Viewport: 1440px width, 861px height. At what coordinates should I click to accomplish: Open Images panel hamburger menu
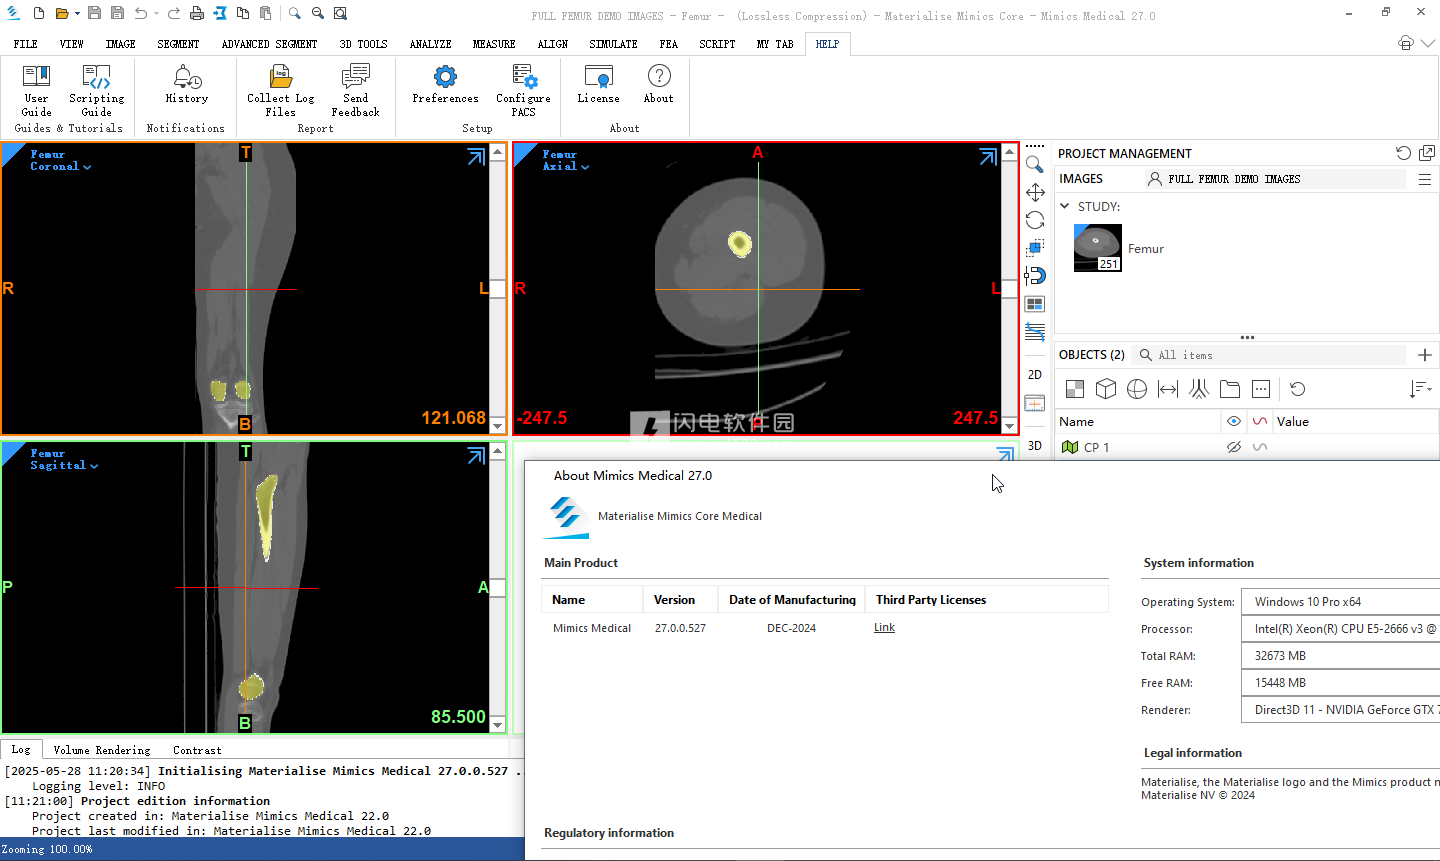click(x=1425, y=179)
